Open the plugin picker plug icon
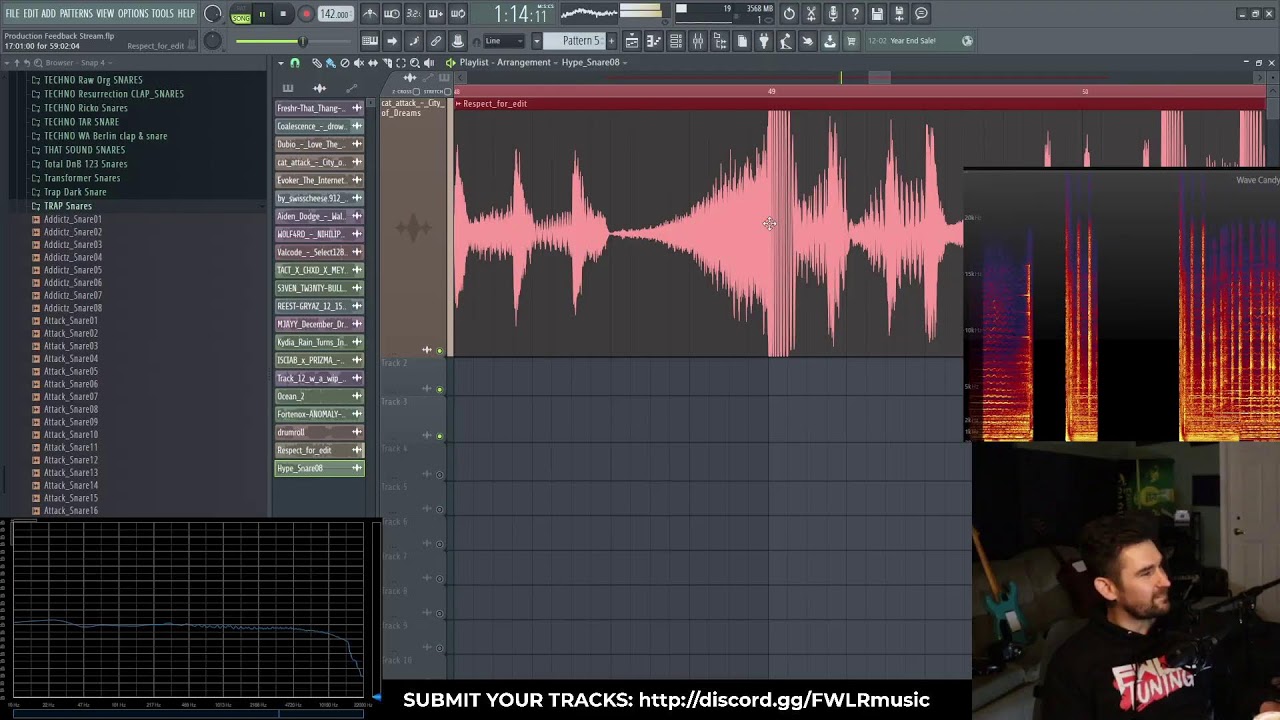 pos(764,41)
